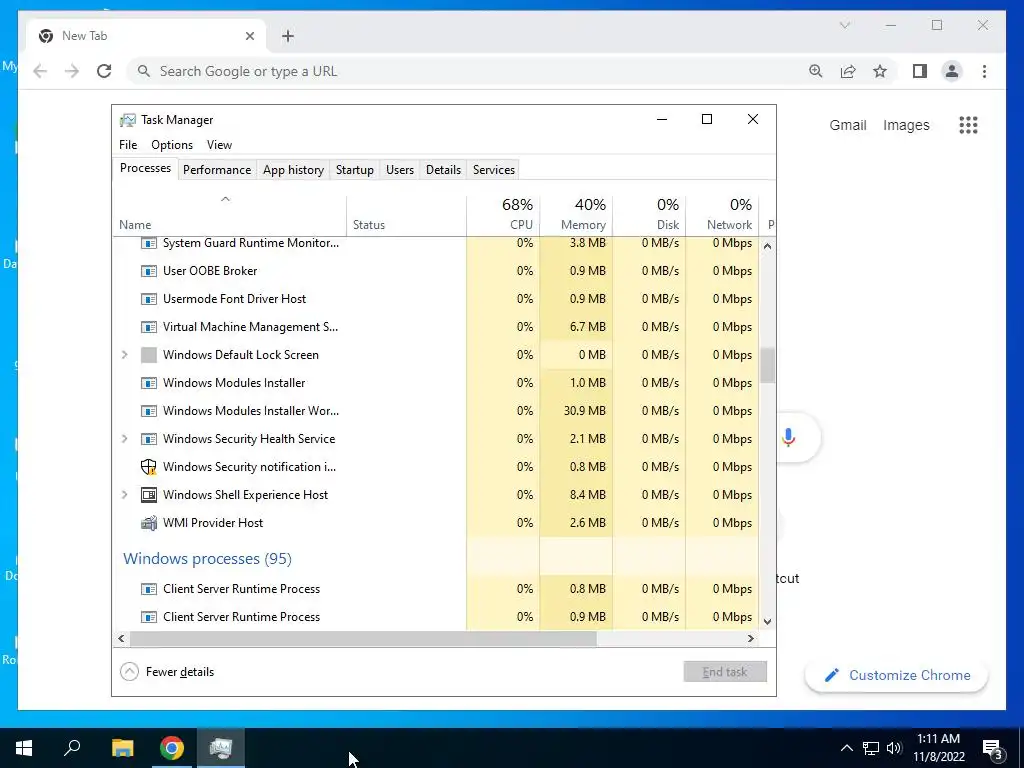1024x768 pixels.
Task: Sort processes by the Memory column
Action: click(577, 214)
